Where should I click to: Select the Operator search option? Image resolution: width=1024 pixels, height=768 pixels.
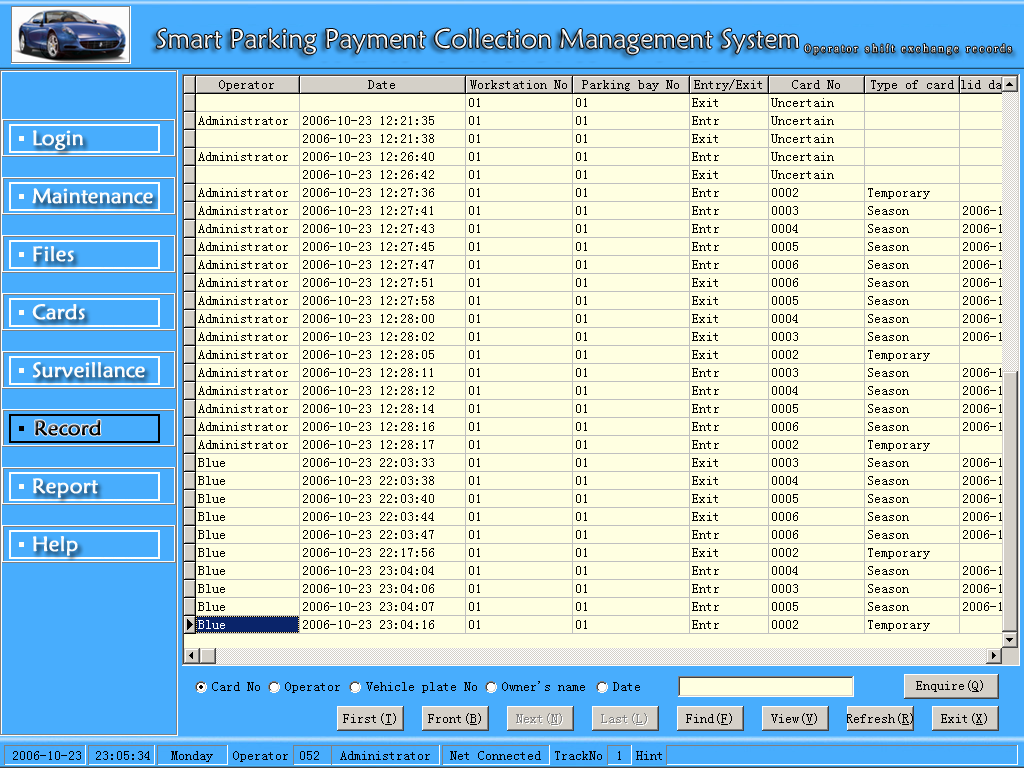(x=275, y=687)
